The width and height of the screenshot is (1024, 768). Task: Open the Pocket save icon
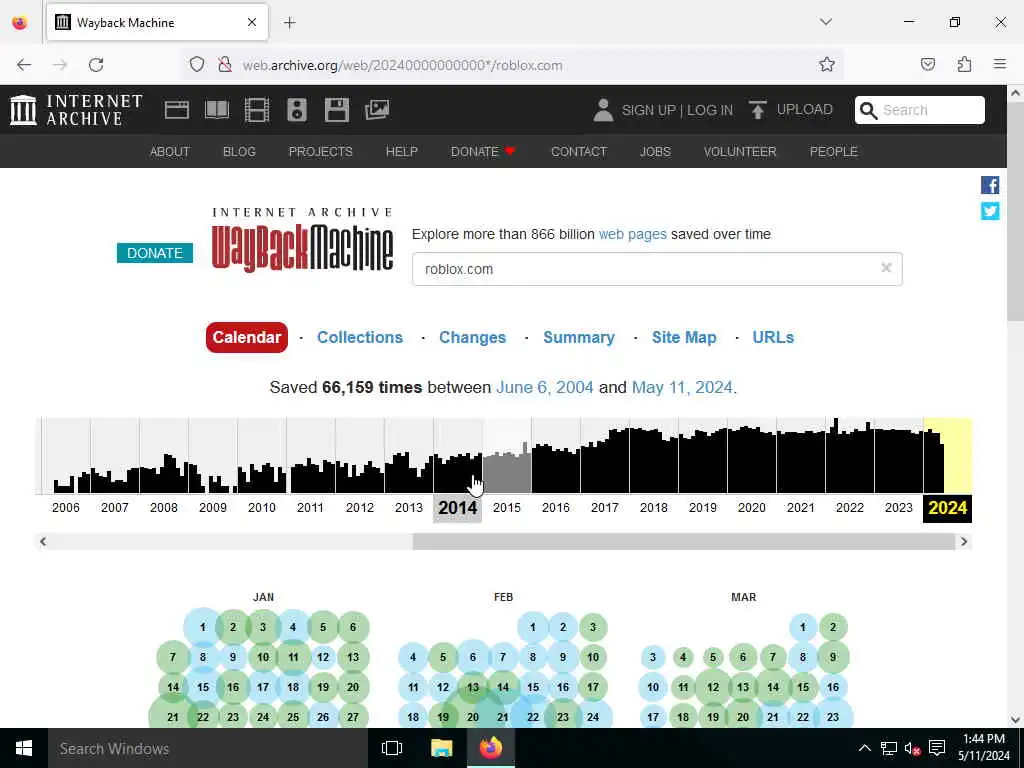click(x=927, y=64)
